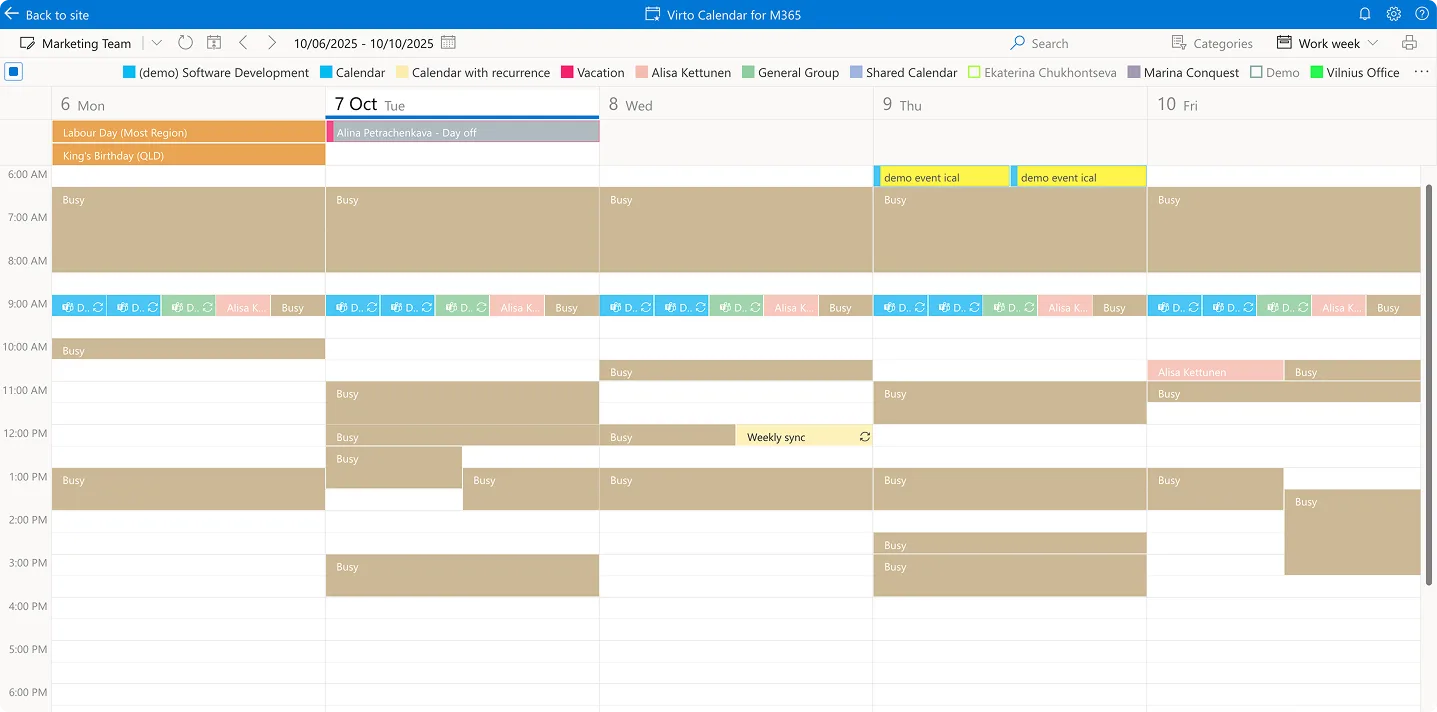Screen dimensions: 1437x712
Task: Open the Categories panel
Action: tap(1212, 43)
